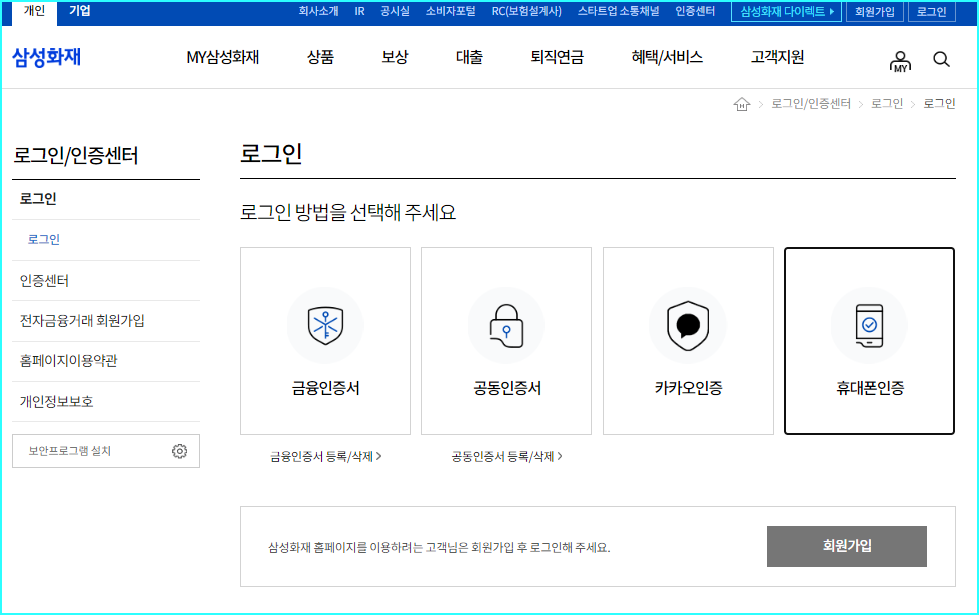Open 홈페이지이용약관 in sidebar

coord(68,361)
